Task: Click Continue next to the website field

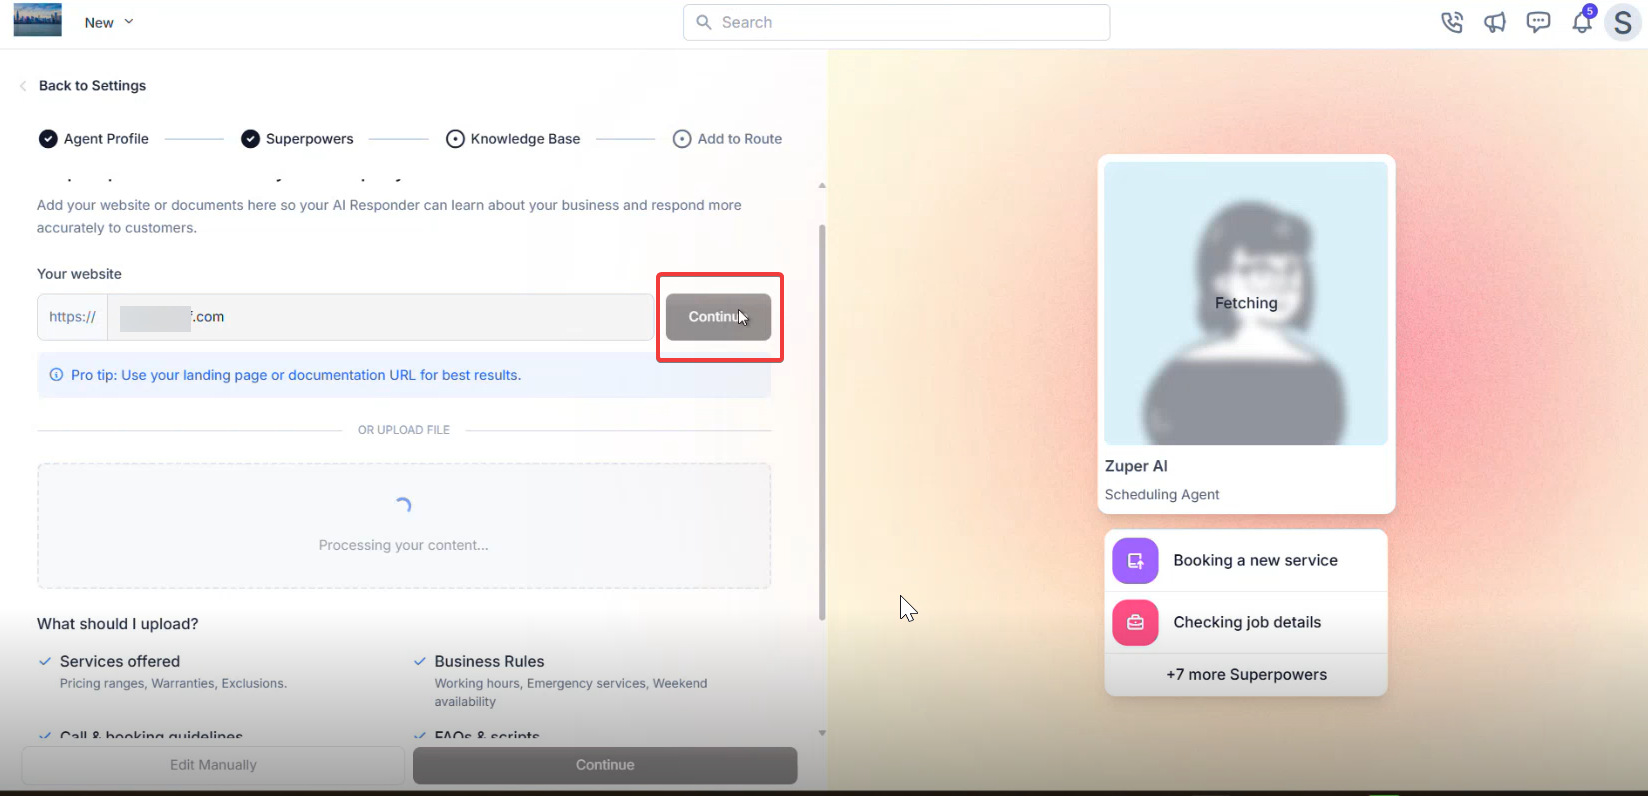Action: point(718,317)
